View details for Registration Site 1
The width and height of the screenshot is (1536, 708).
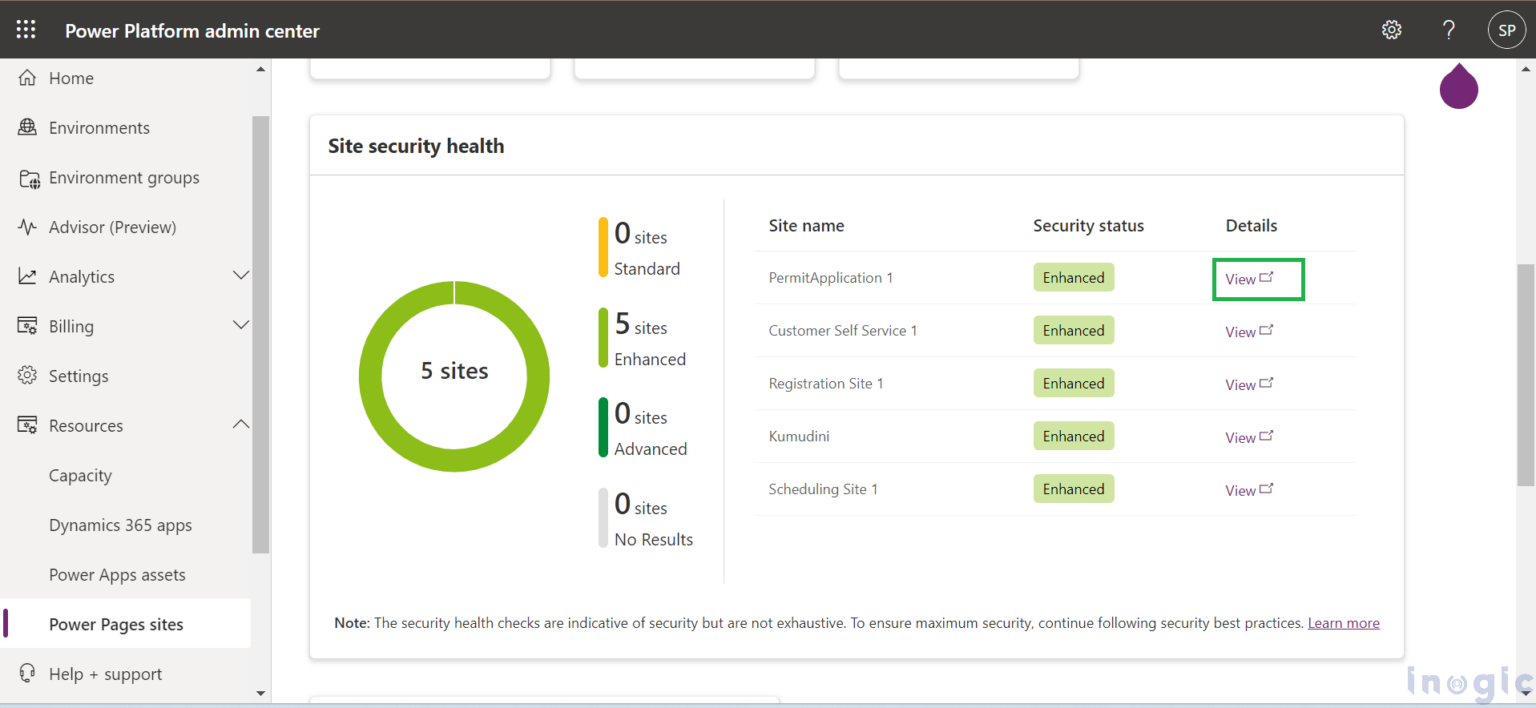coord(1250,385)
